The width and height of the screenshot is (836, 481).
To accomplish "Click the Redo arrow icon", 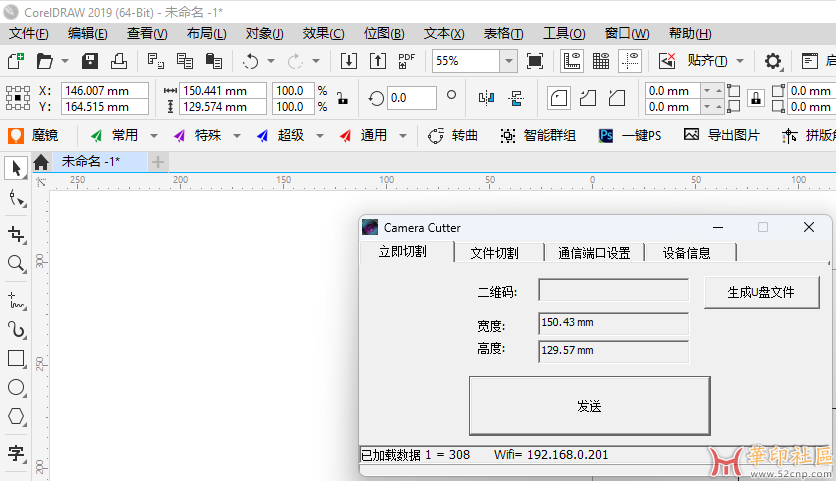I will click(x=295, y=61).
